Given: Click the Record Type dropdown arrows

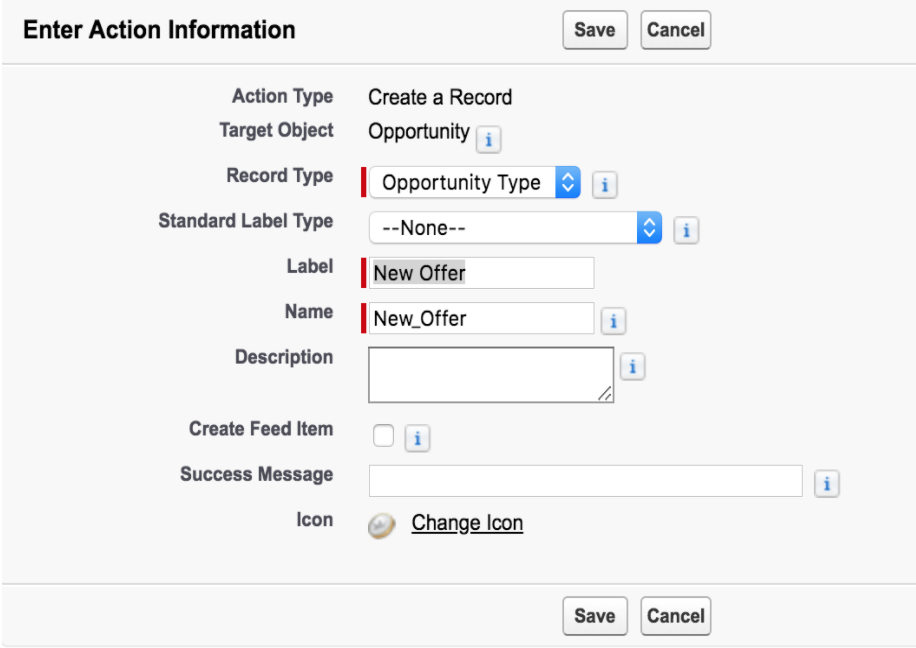Looking at the screenshot, I should click(x=567, y=182).
